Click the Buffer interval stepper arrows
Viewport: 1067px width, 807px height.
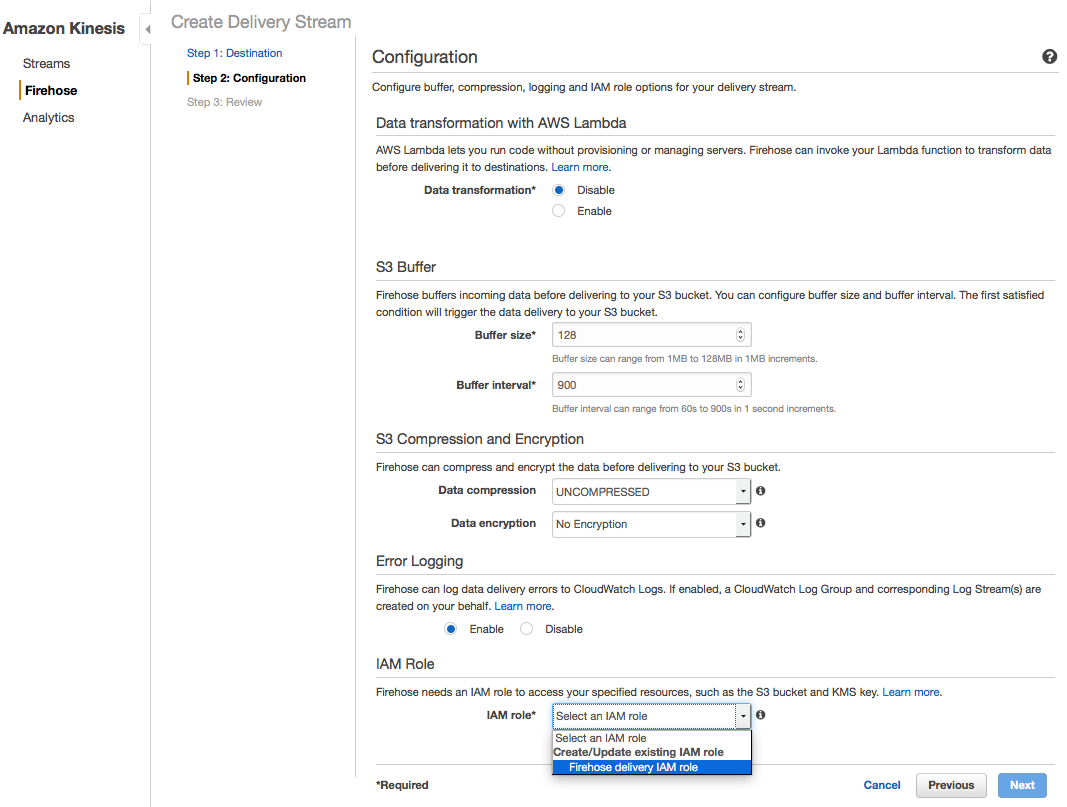740,385
